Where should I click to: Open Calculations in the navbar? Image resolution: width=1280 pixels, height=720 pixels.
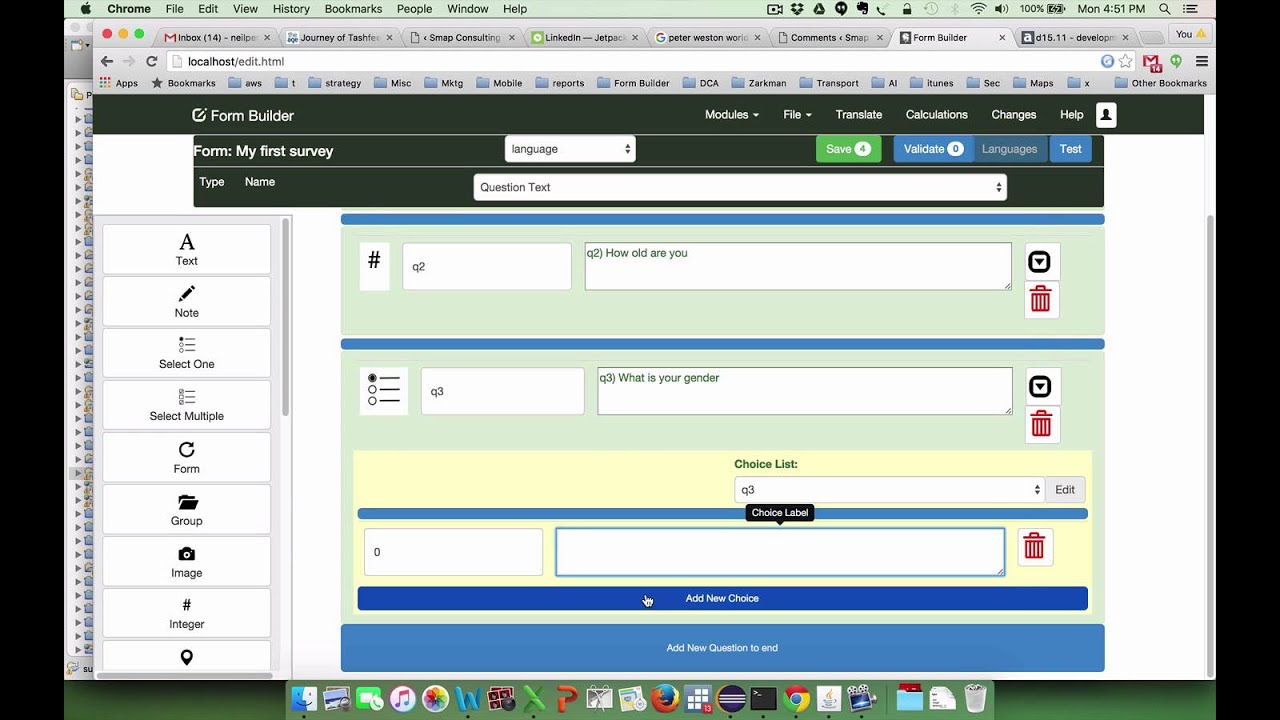pyautogui.click(x=937, y=115)
